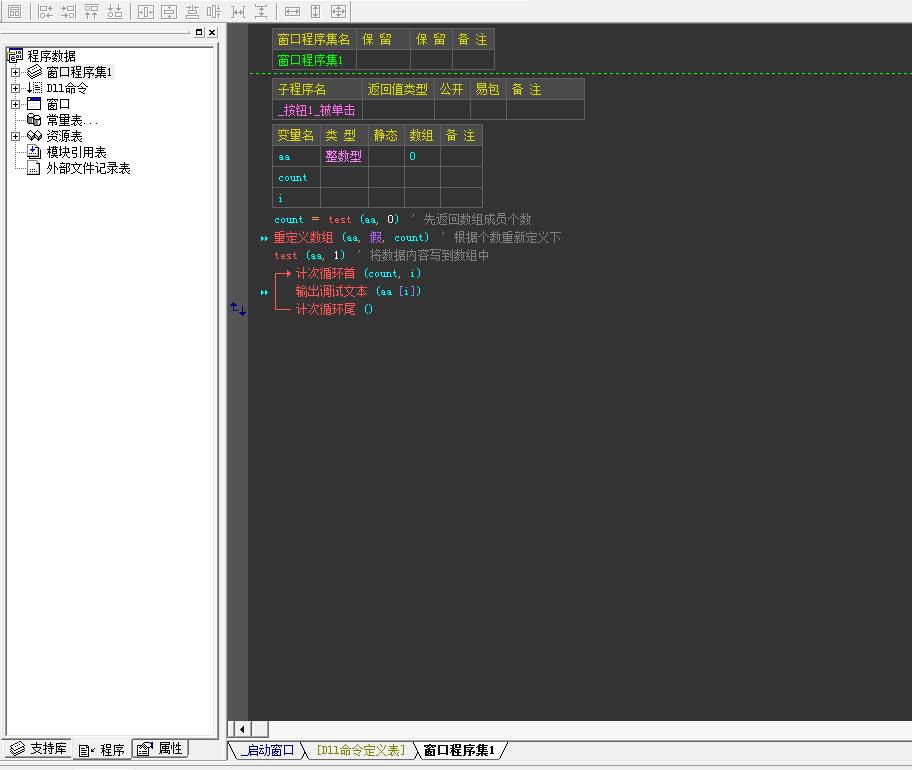Click the 返回值类型 column header
Screen dimensions: 912x770
coord(398,90)
